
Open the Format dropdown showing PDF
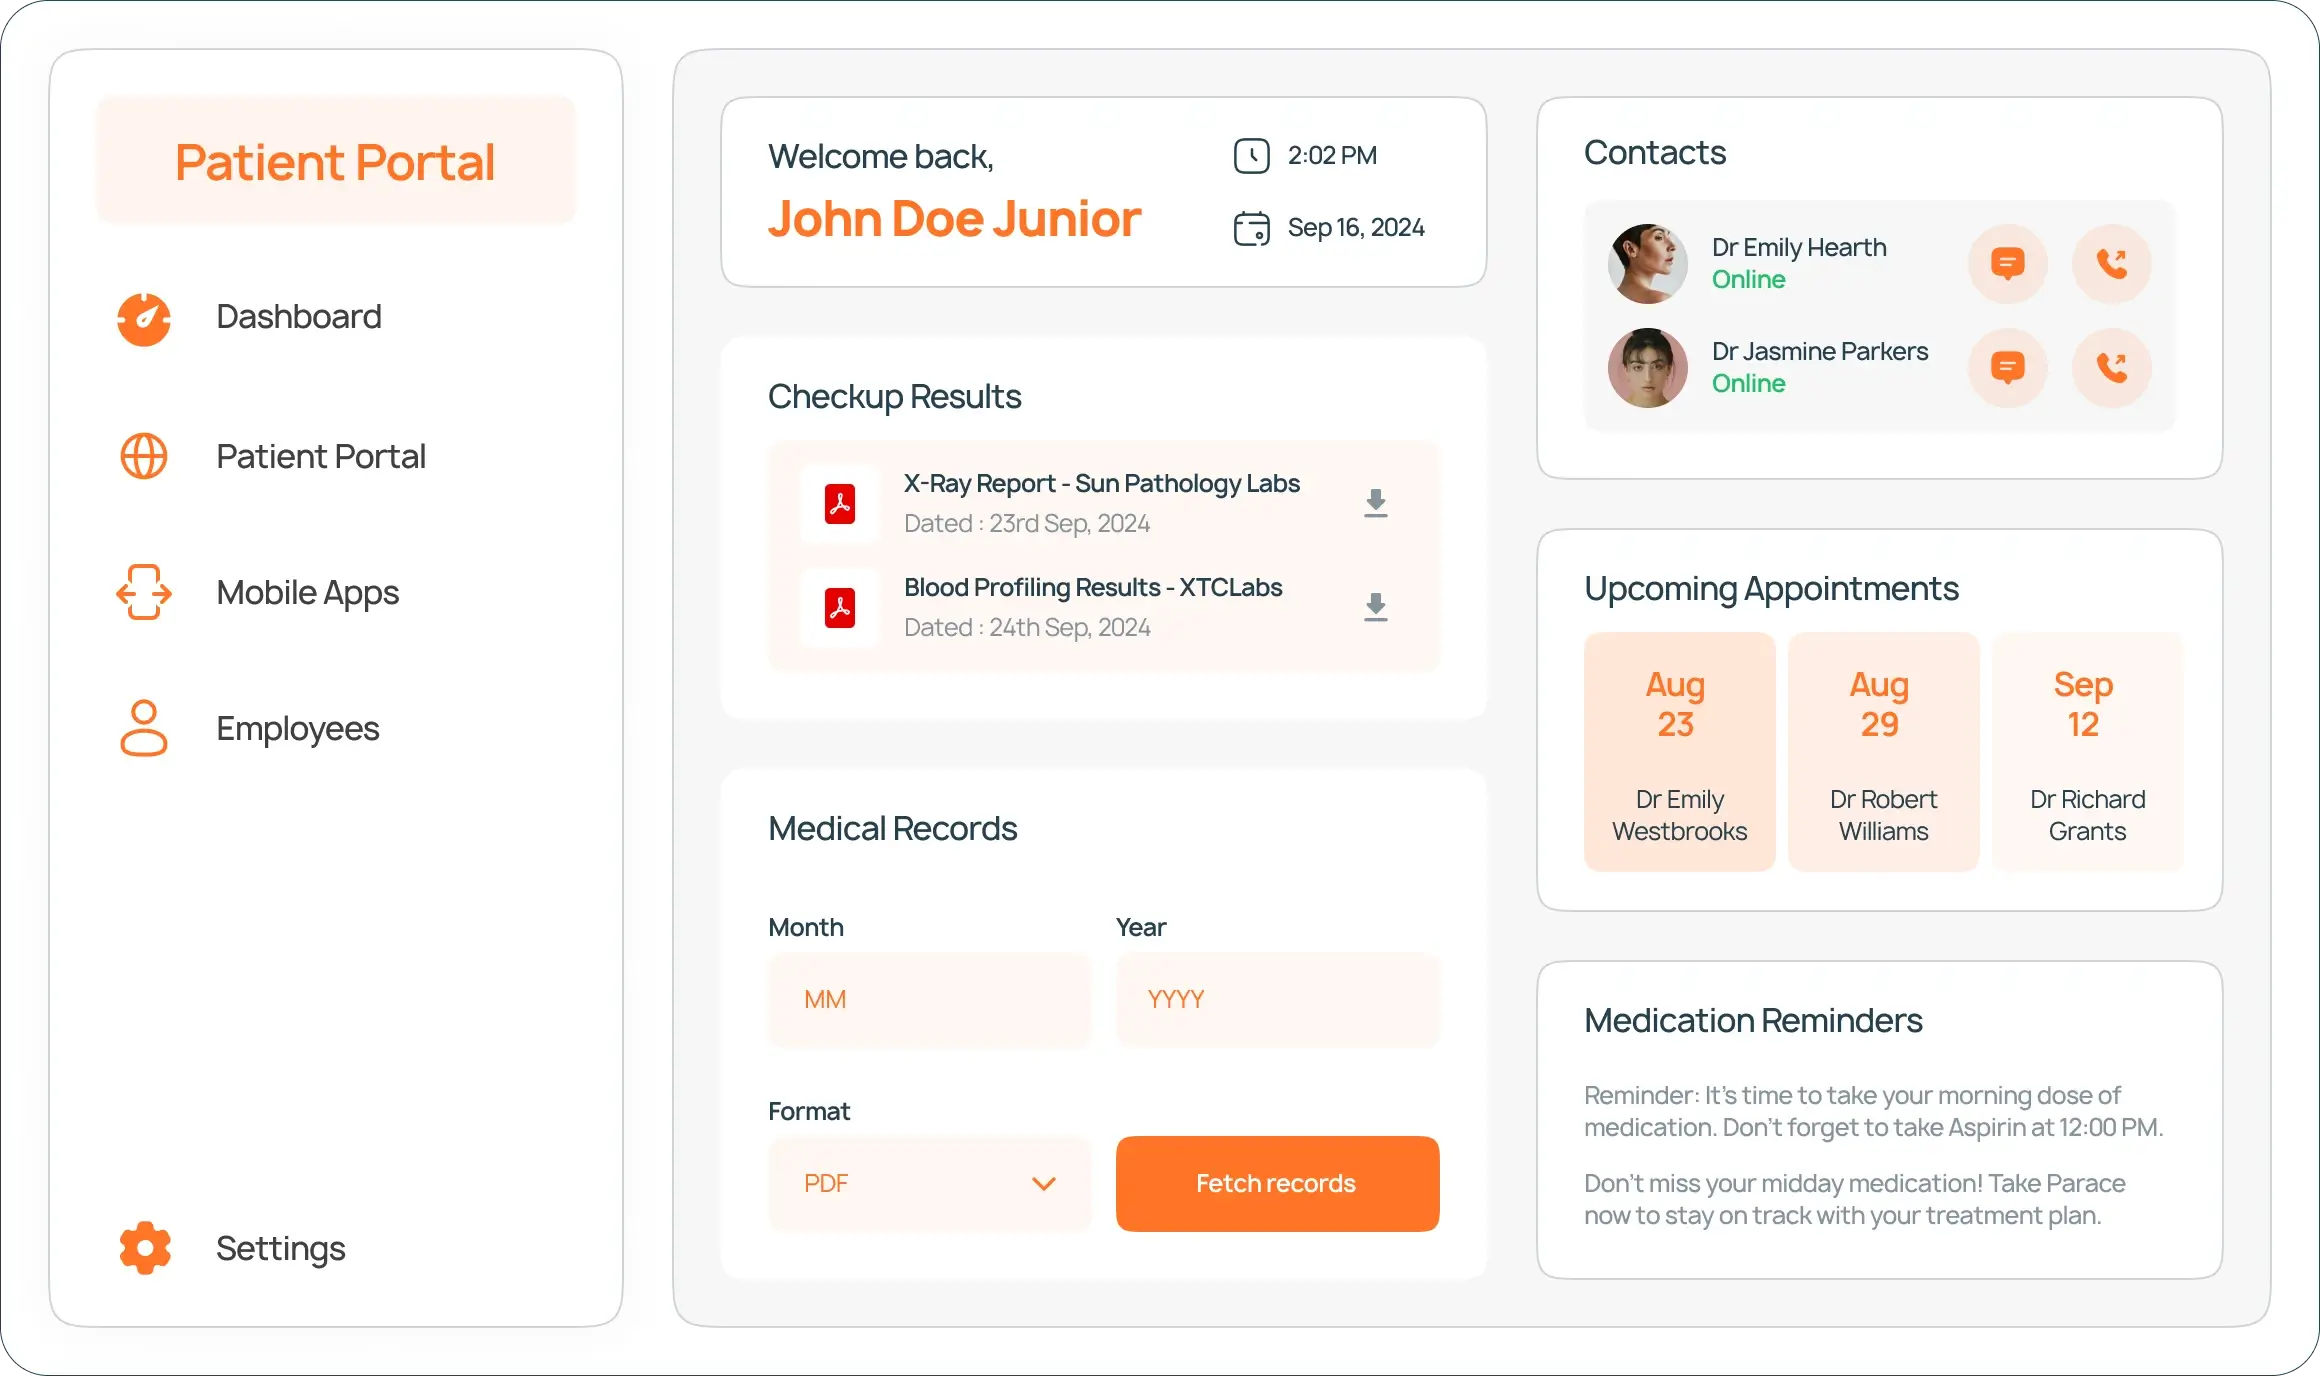(x=929, y=1183)
